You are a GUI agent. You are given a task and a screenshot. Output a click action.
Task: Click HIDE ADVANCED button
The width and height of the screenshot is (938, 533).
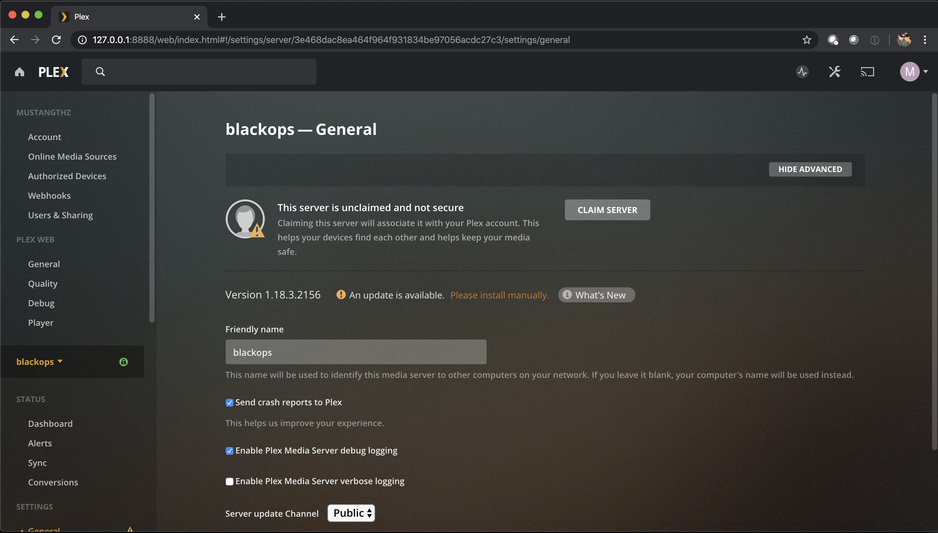coord(810,169)
